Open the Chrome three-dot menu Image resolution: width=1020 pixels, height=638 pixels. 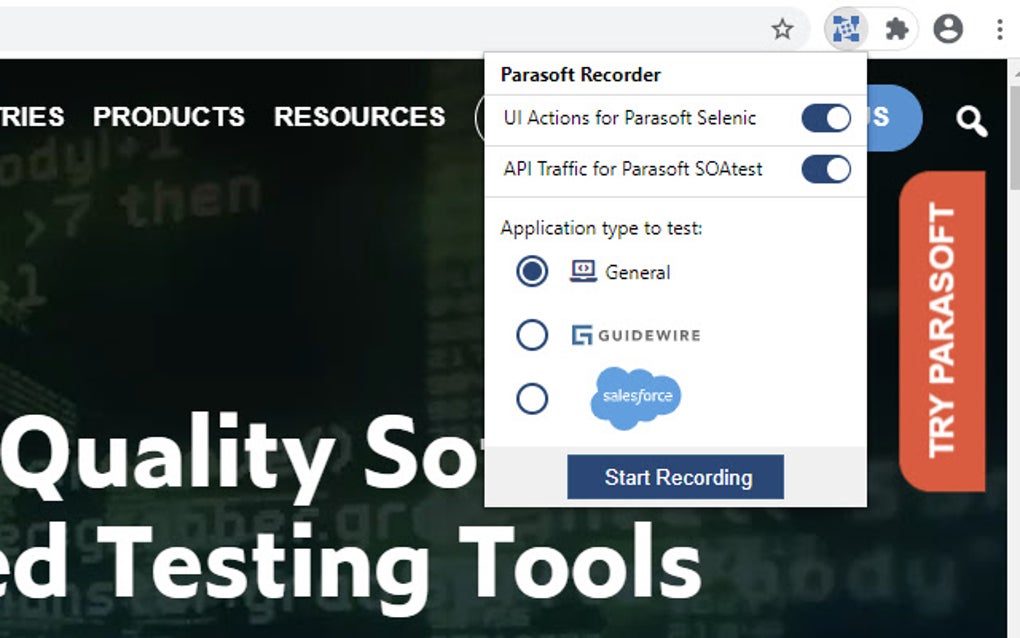(999, 29)
